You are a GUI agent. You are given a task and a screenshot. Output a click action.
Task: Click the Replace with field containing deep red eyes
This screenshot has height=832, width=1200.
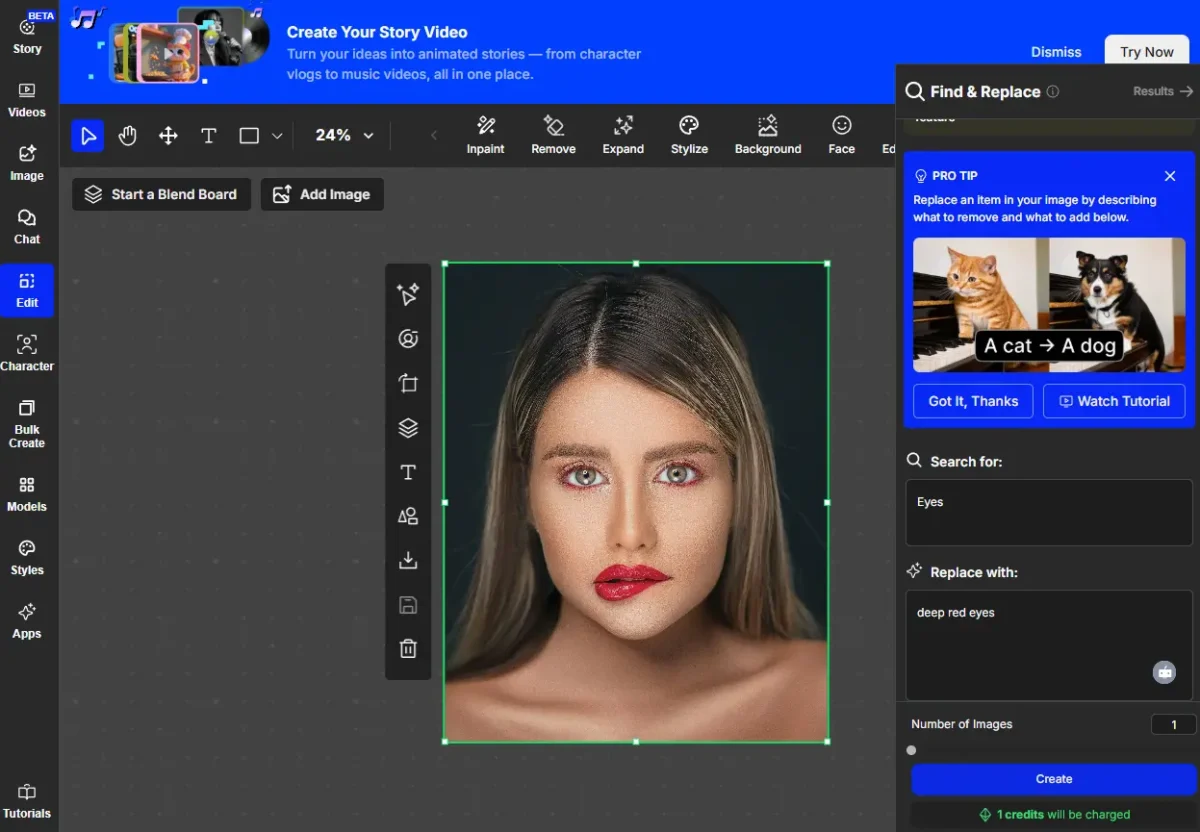pyautogui.click(x=1049, y=645)
